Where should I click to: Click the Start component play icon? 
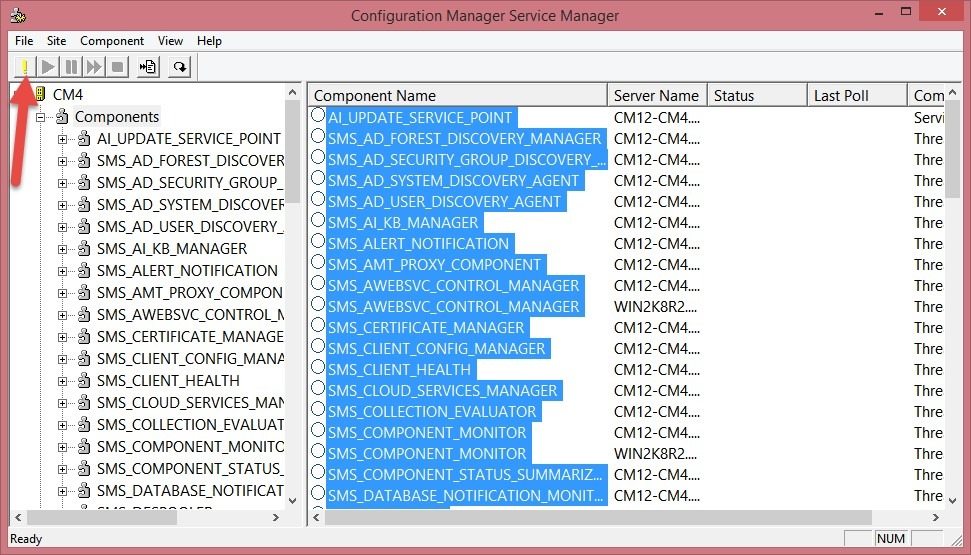coord(48,66)
